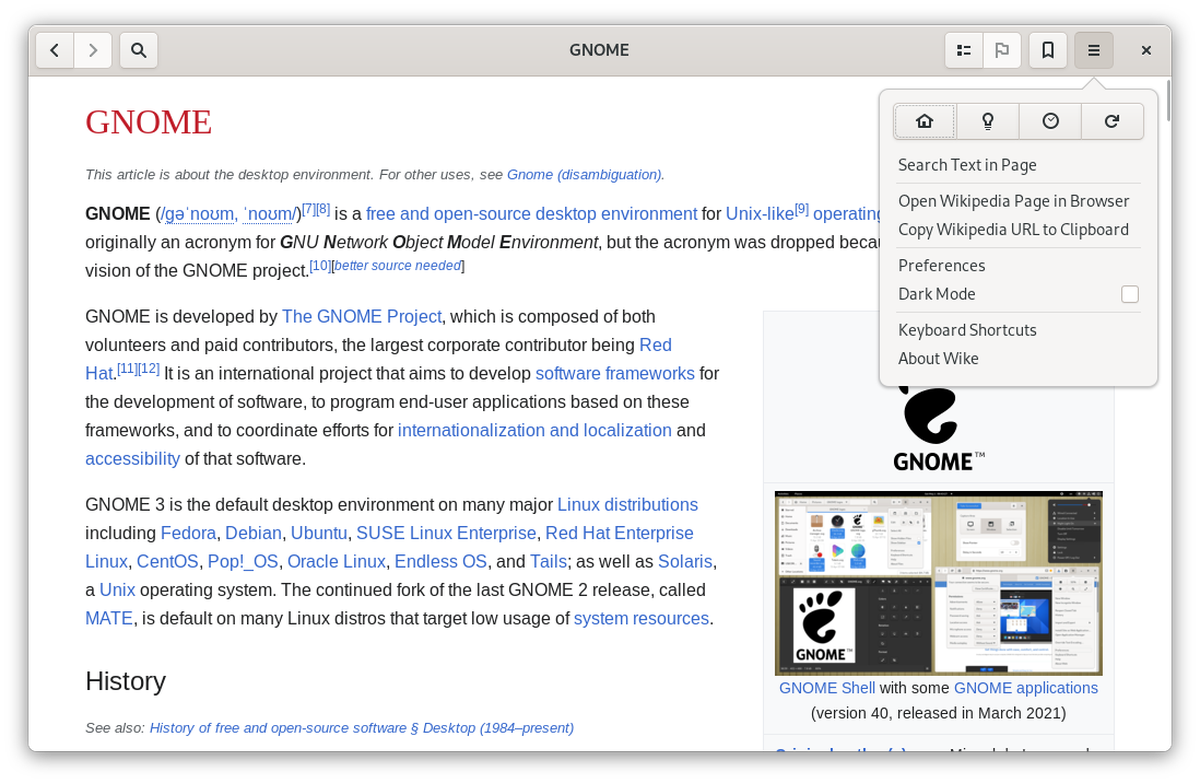
Task: Open the article search magnifier
Action: click(x=139, y=50)
